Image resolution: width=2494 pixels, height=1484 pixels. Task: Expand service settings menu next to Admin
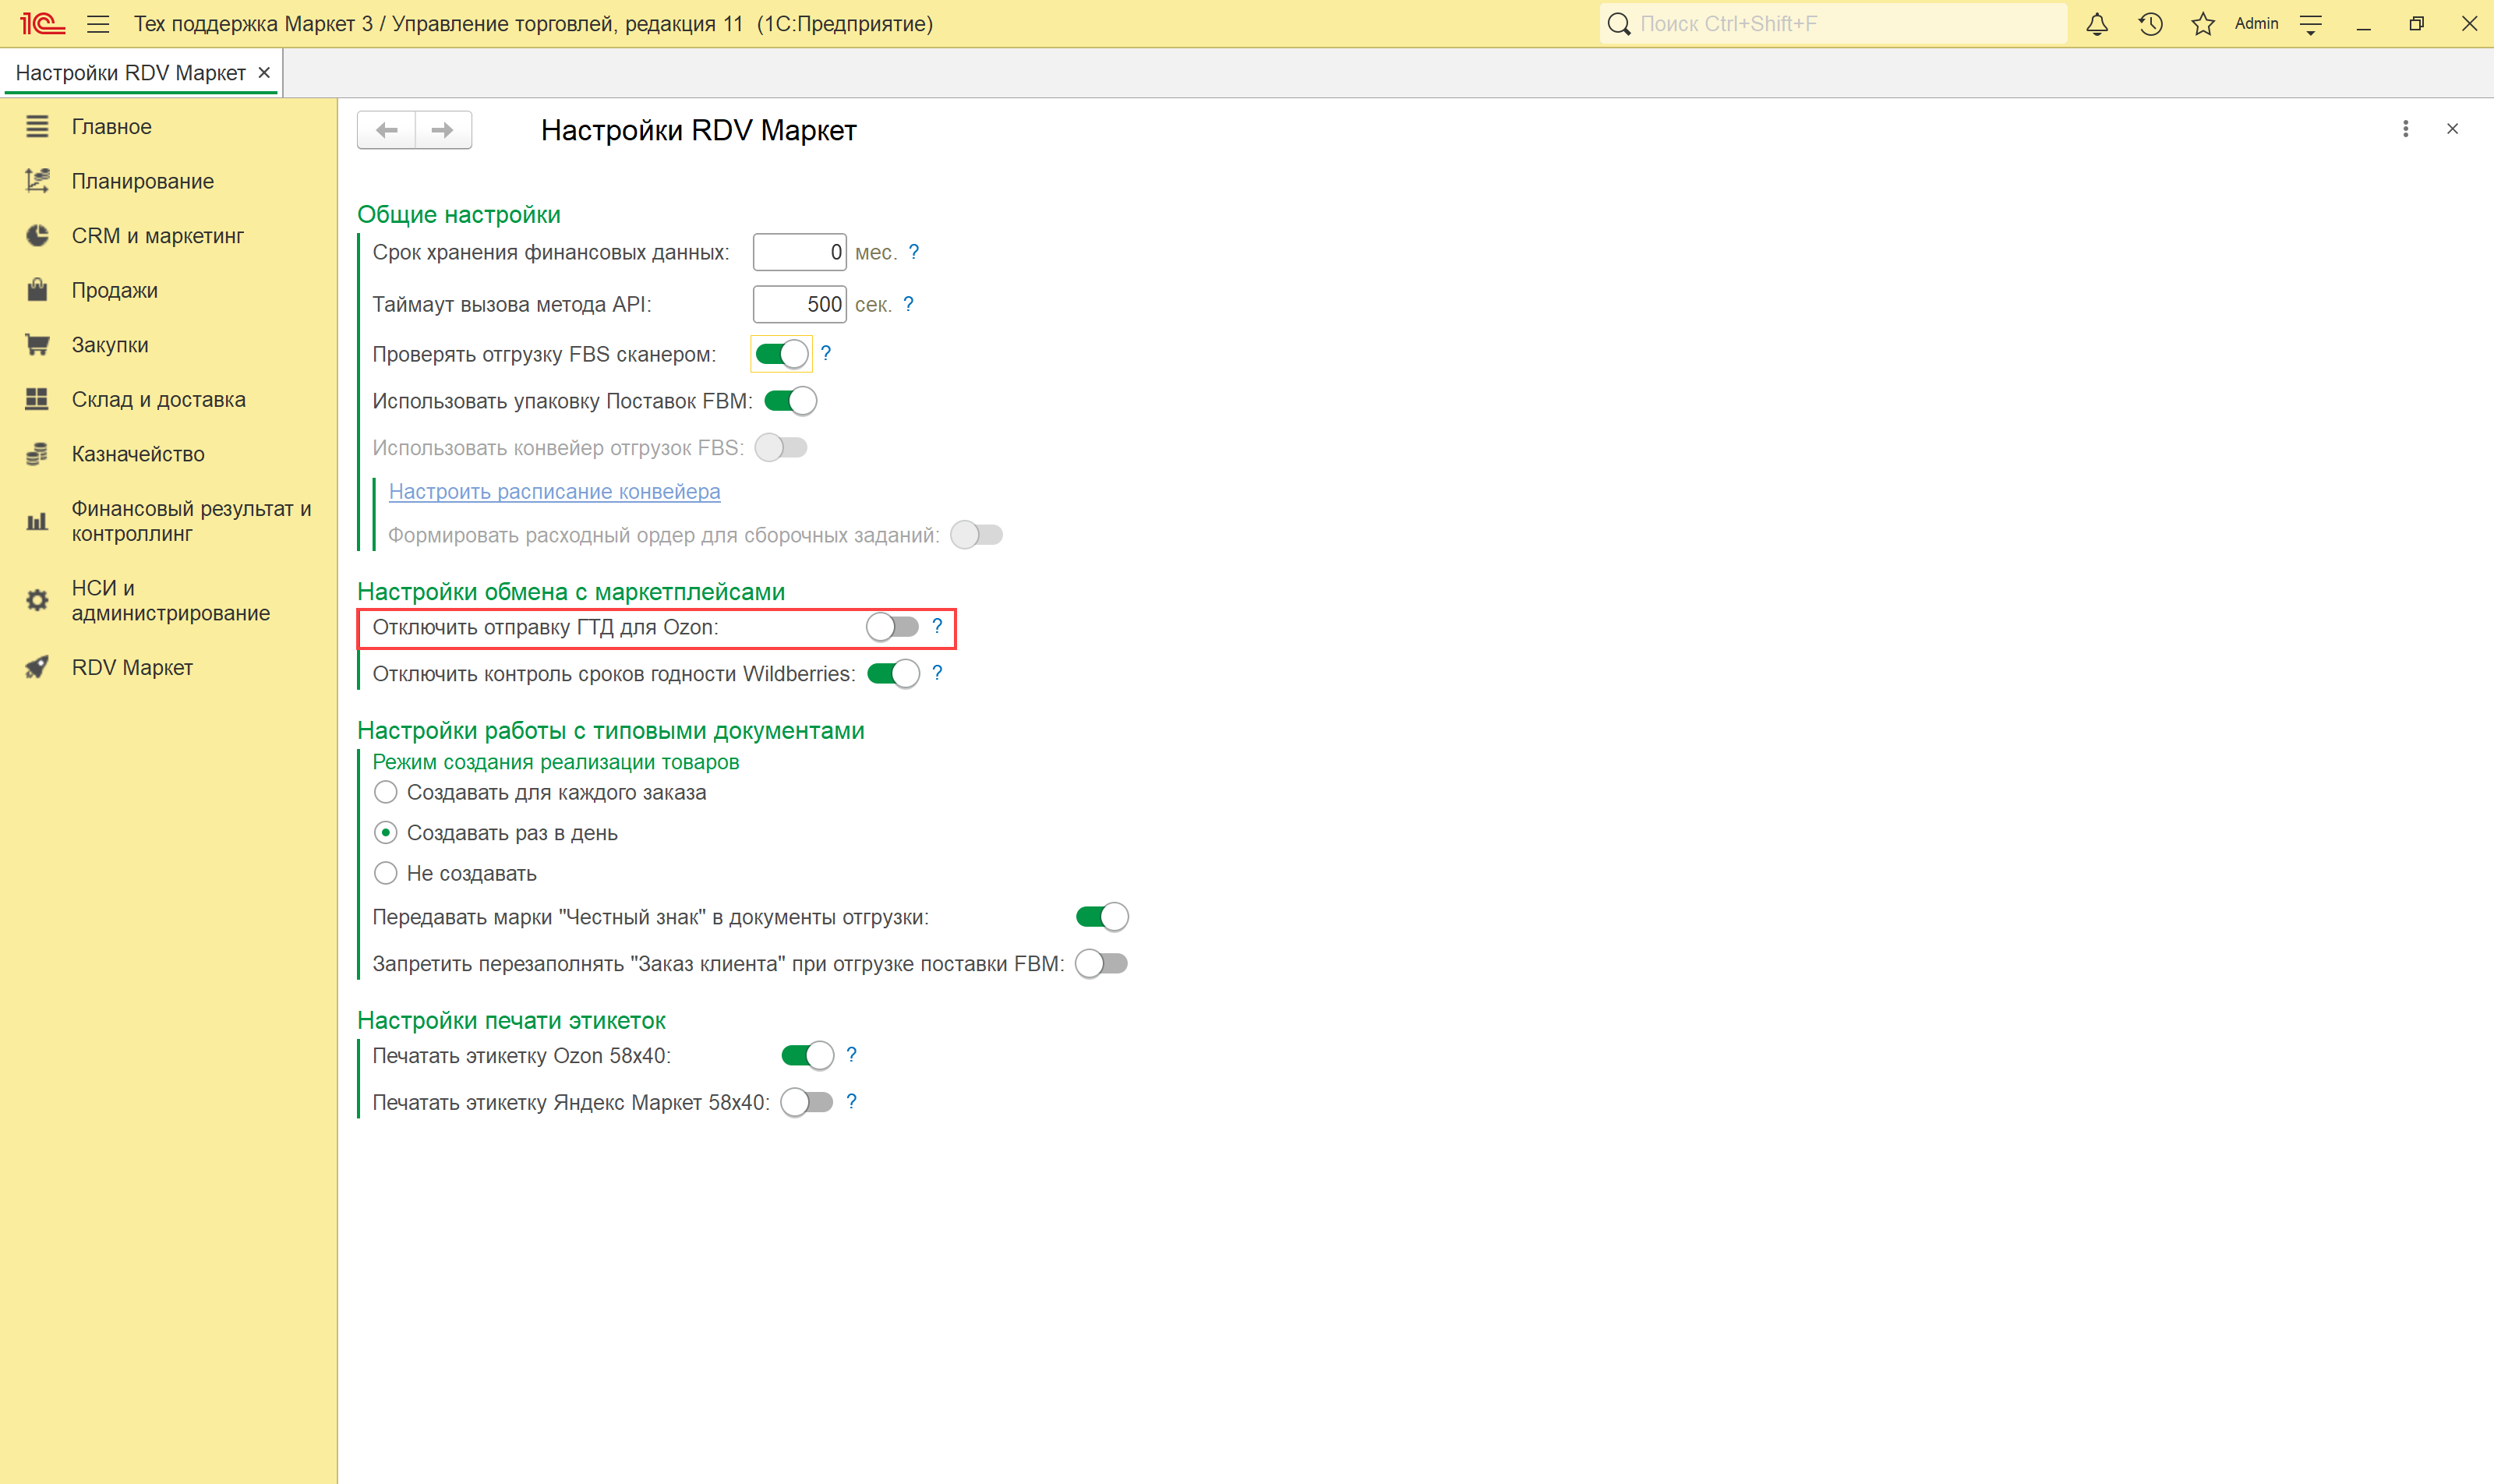click(2311, 24)
